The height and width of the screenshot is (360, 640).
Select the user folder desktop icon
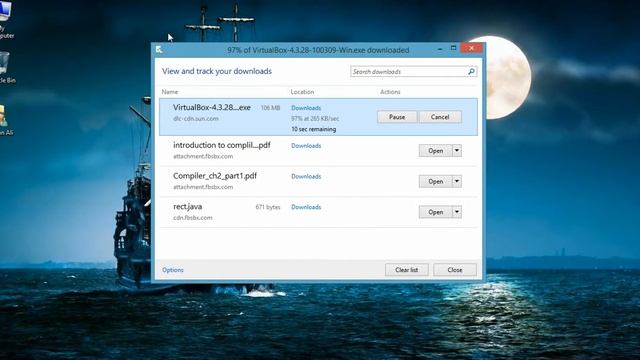pos(5,120)
